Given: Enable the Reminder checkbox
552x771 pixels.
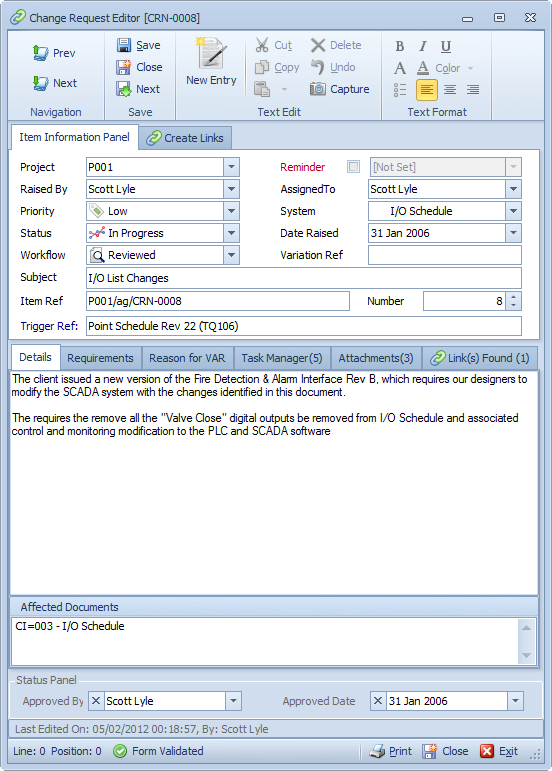Looking at the screenshot, I should pyautogui.click(x=353, y=166).
